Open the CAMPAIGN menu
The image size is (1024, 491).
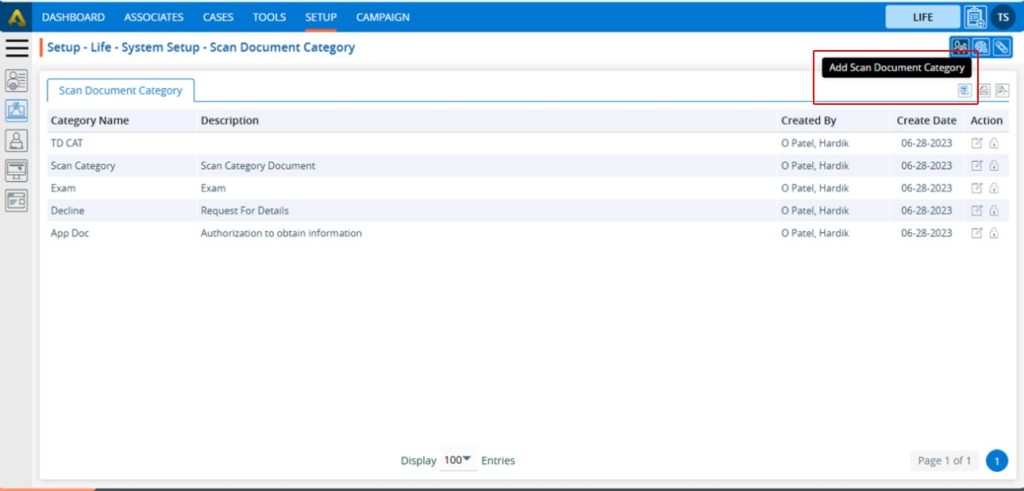pyautogui.click(x=383, y=17)
